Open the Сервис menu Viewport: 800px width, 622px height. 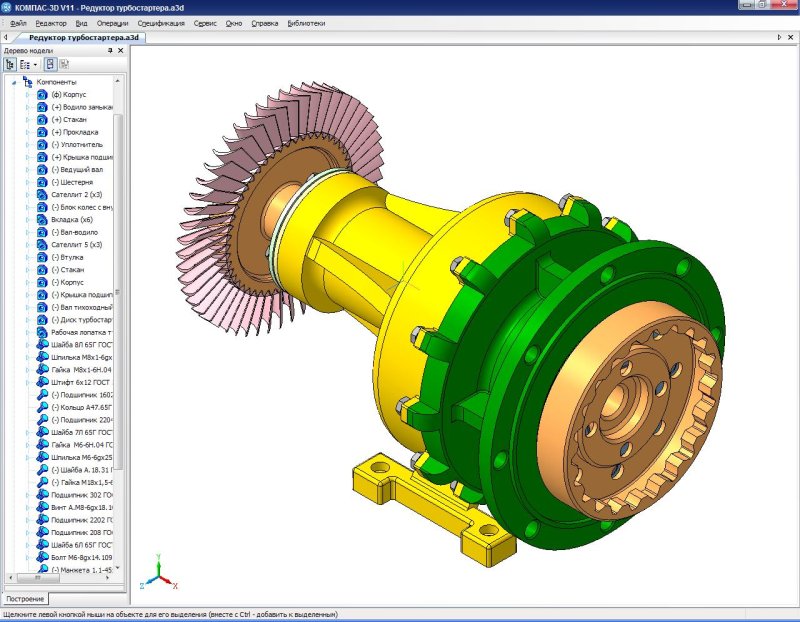click(205, 23)
